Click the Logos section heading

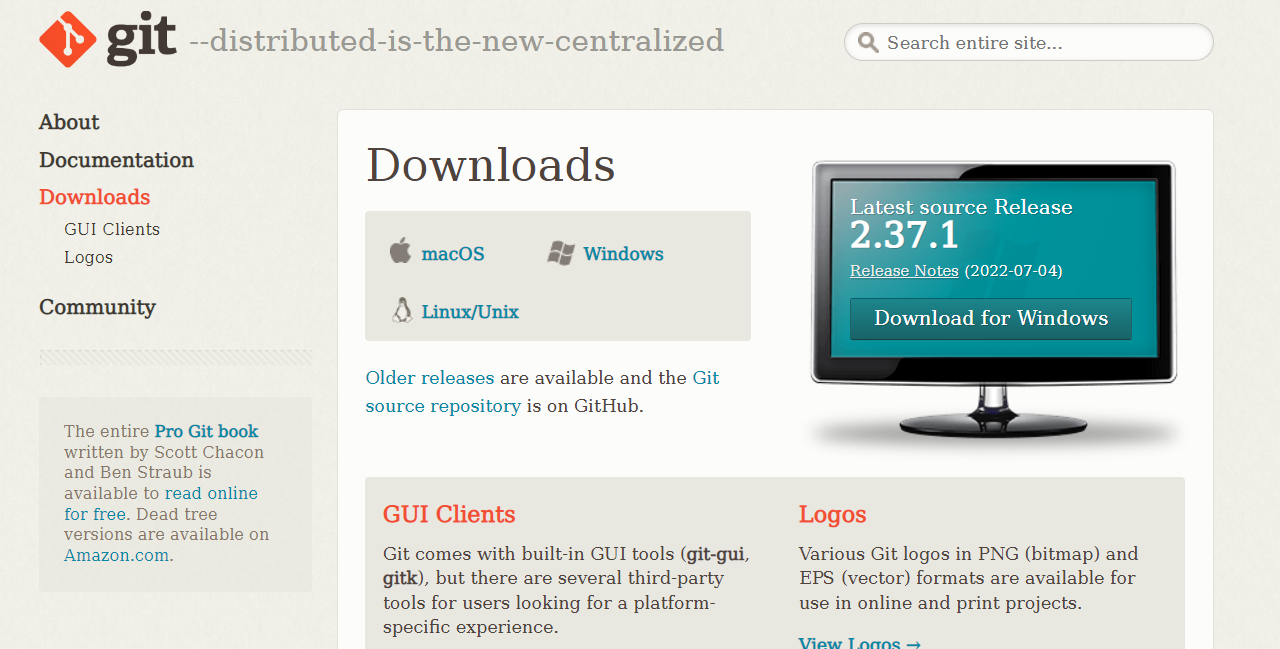[832, 515]
